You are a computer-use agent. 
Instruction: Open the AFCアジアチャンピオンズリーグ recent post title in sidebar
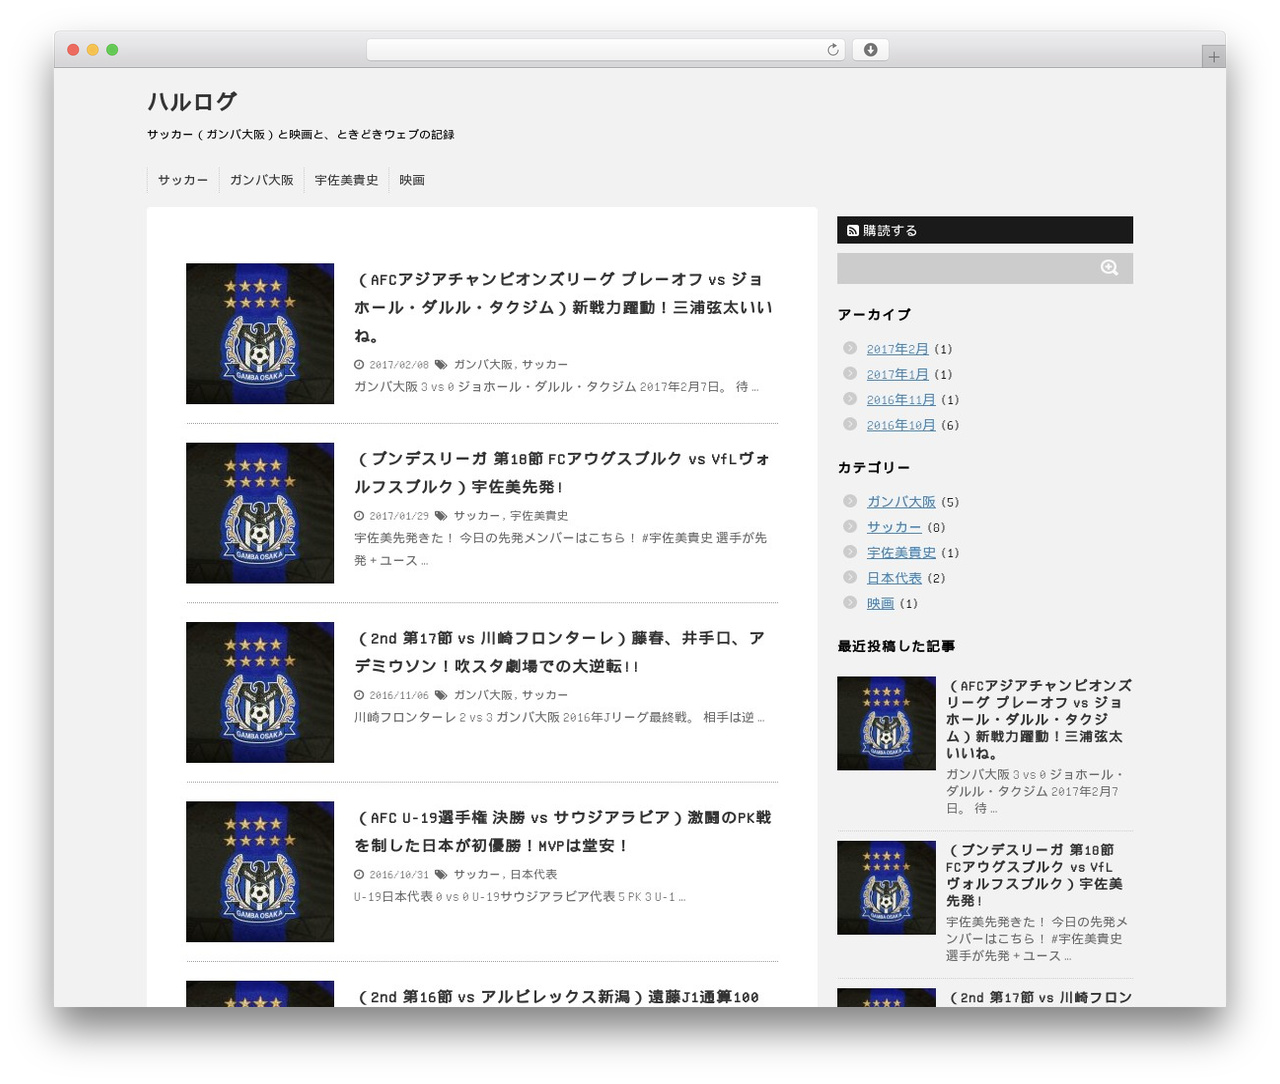(1039, 719)
